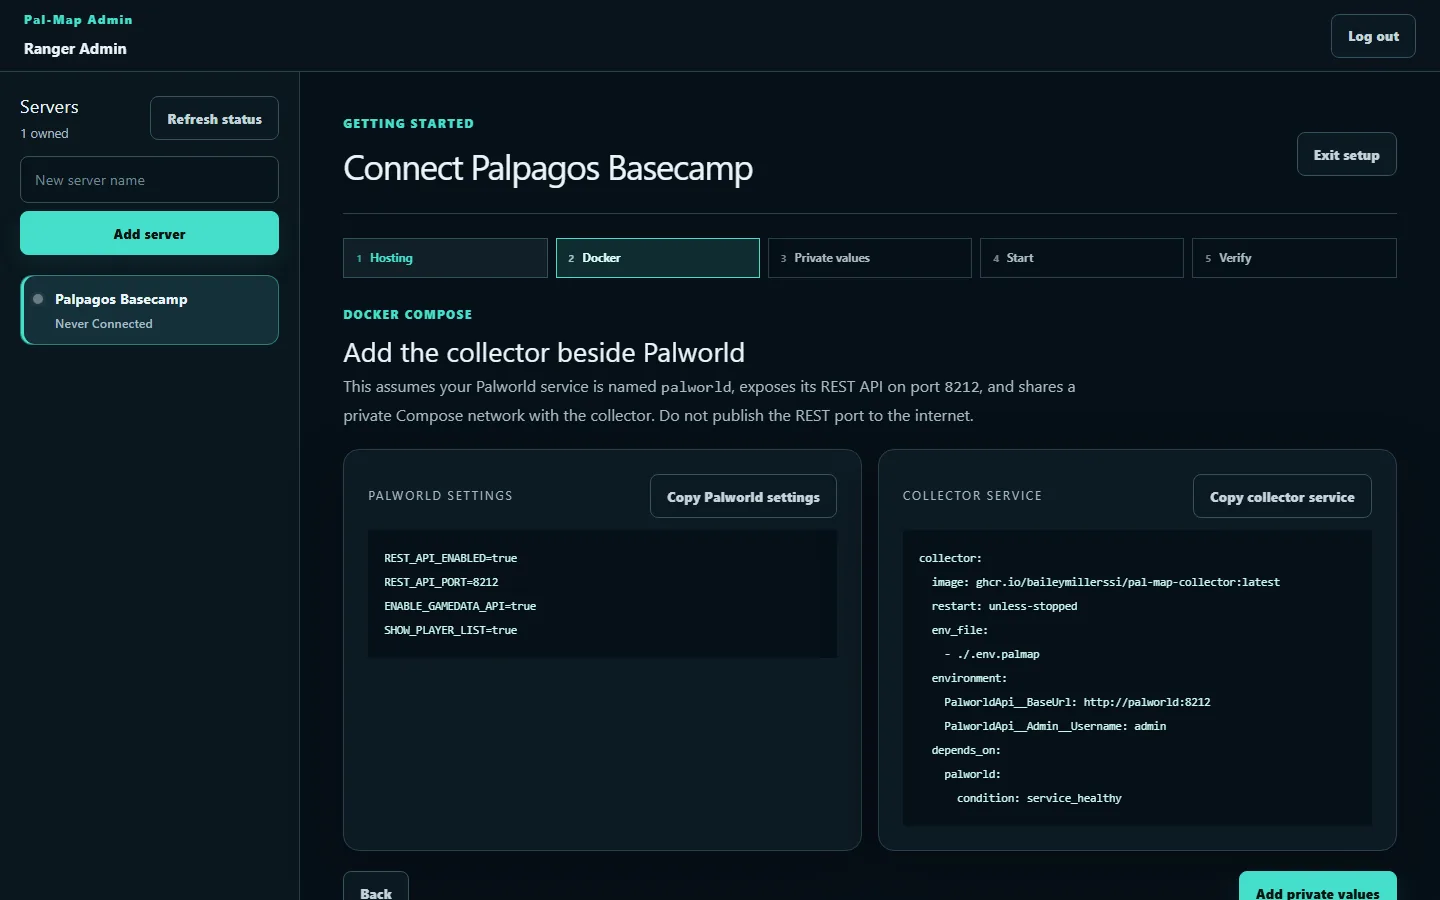The height and width of the screenshot is (900, 1440).
Task: Click ENABLE_GAMEDATA_API=true line
Action: point(460,606)
